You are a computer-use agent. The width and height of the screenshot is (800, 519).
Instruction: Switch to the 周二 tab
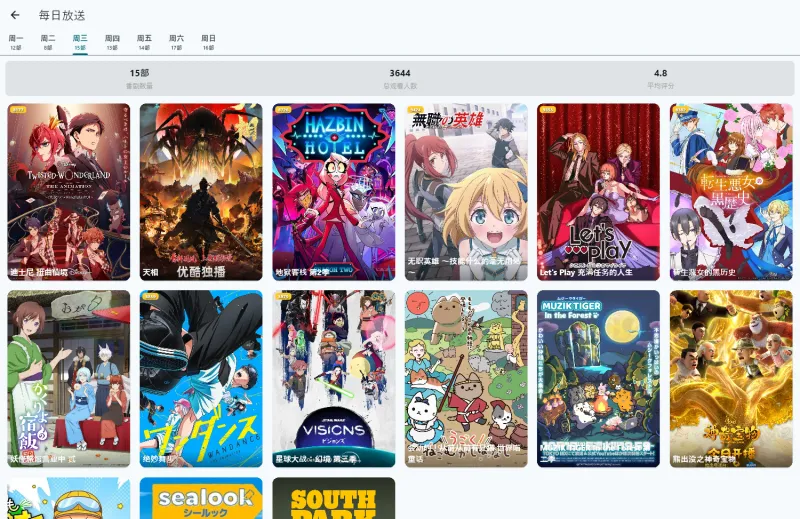point(48,42)
